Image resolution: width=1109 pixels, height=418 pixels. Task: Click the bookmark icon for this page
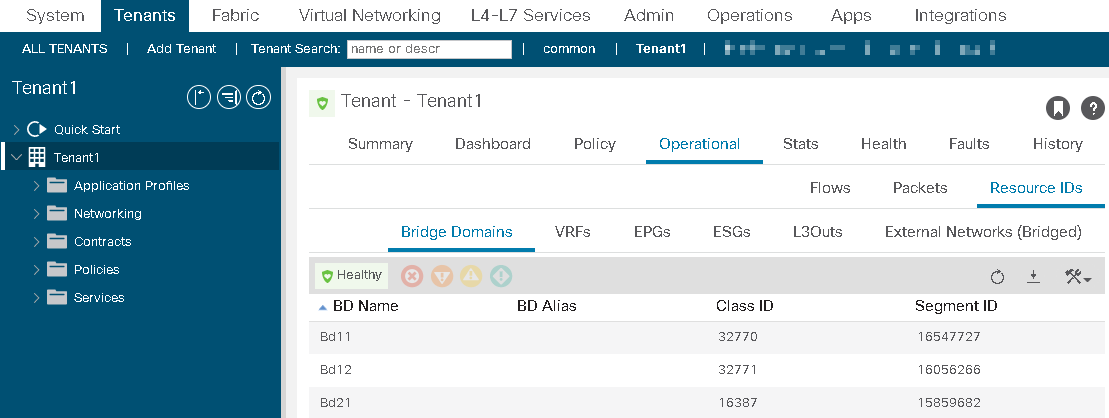[1057, 108]
